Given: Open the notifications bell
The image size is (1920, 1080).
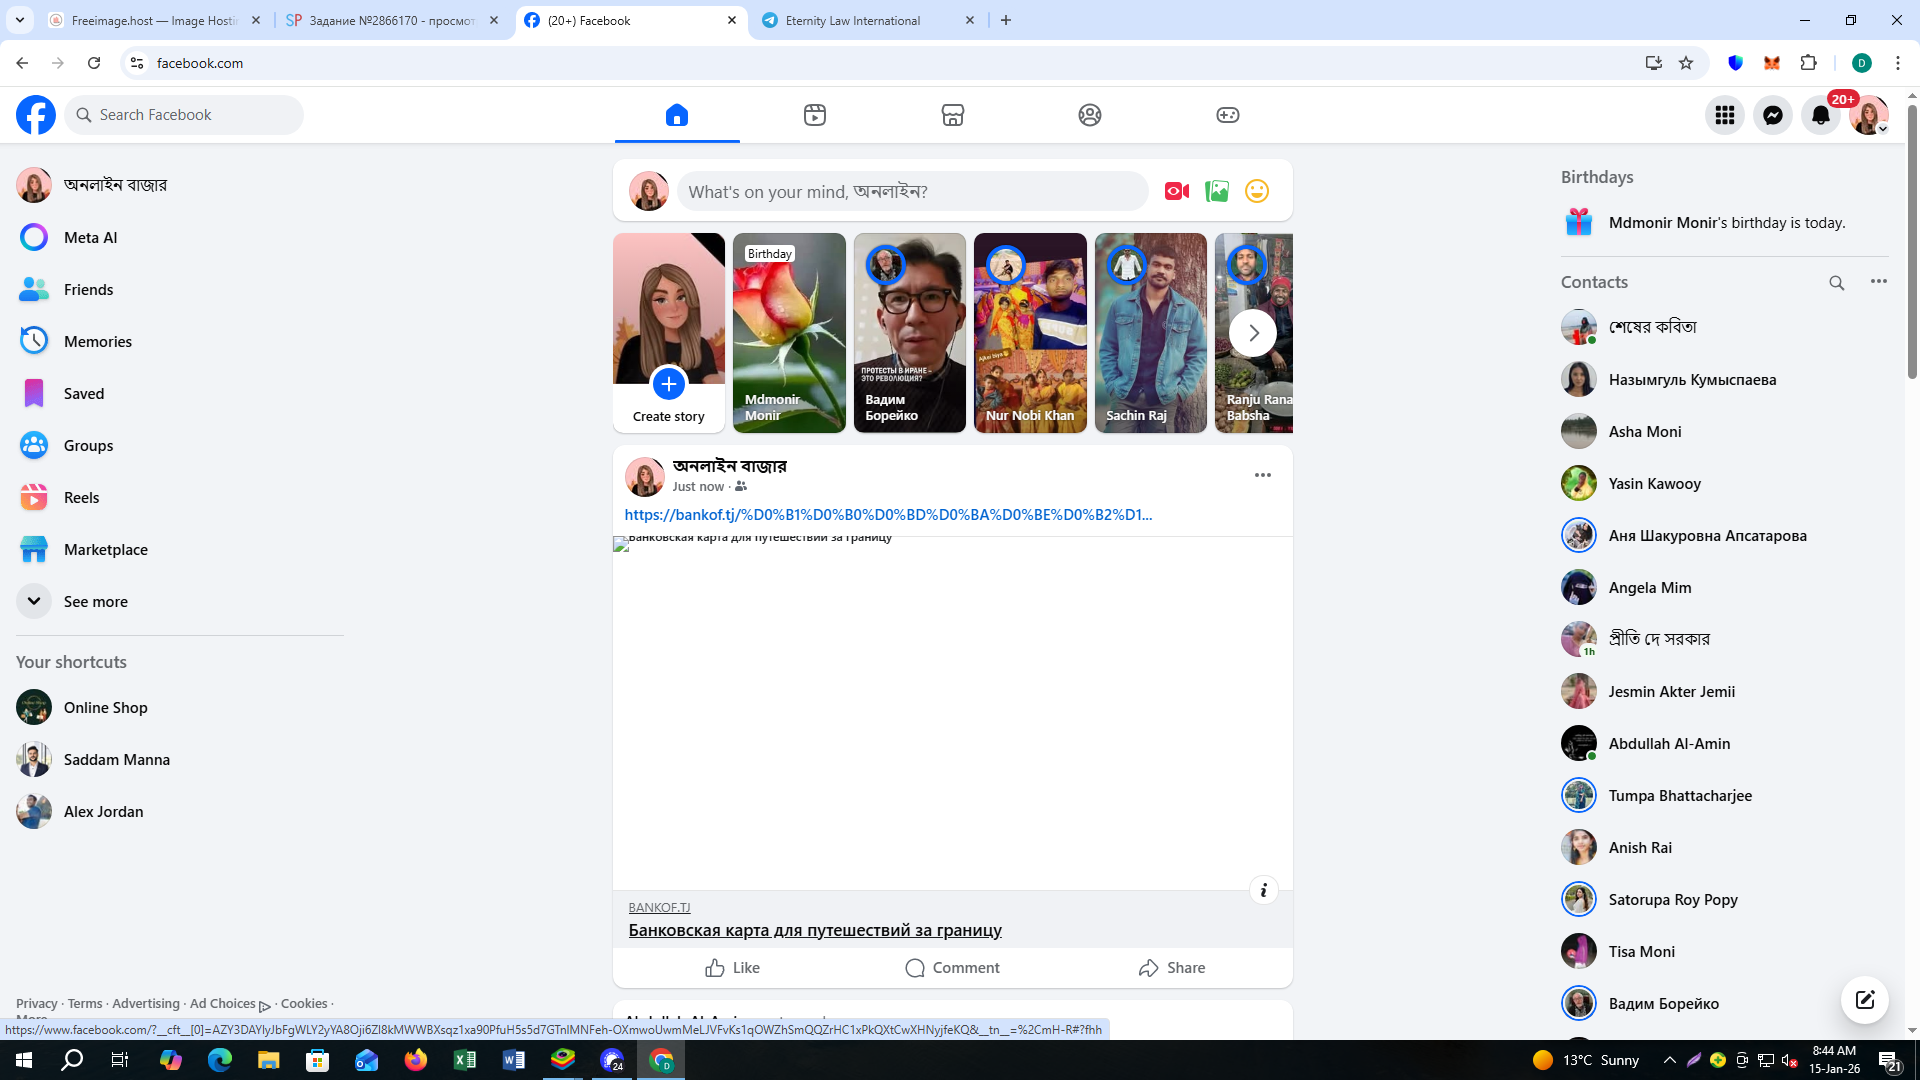Looking at the screenshot, I should [x=1820, y=115].
